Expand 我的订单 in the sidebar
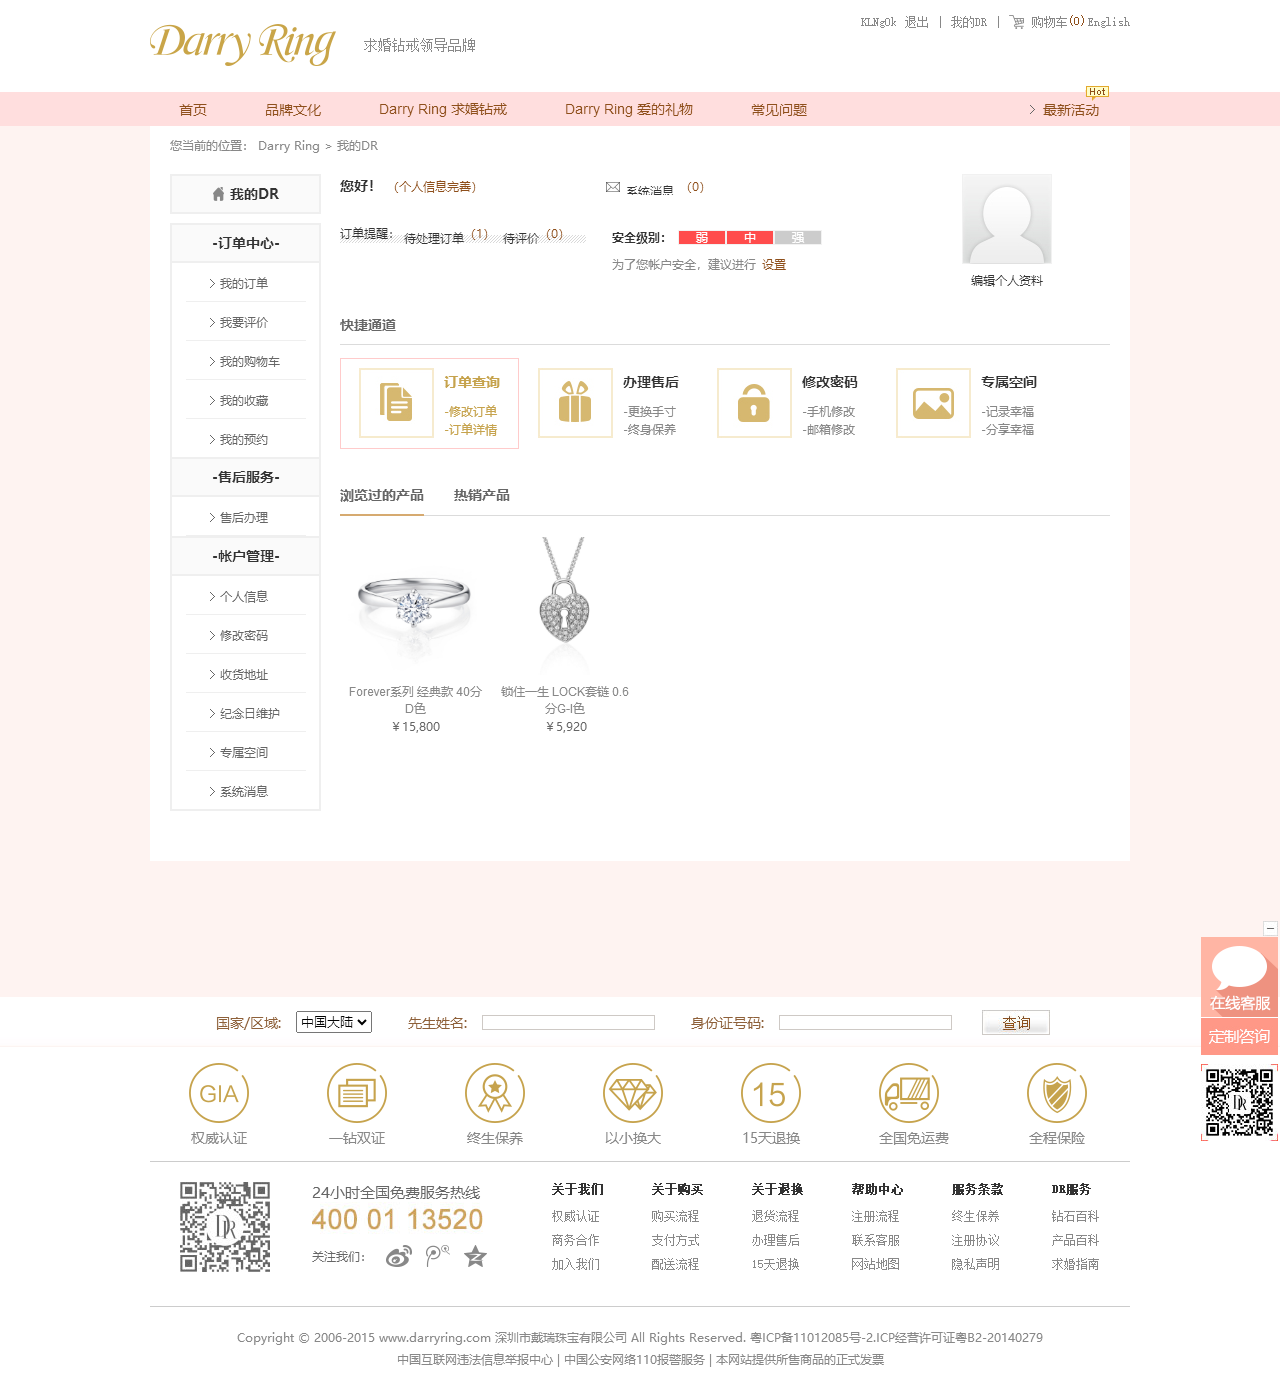Screen dimensions: 1280x1391 (244, 284)
